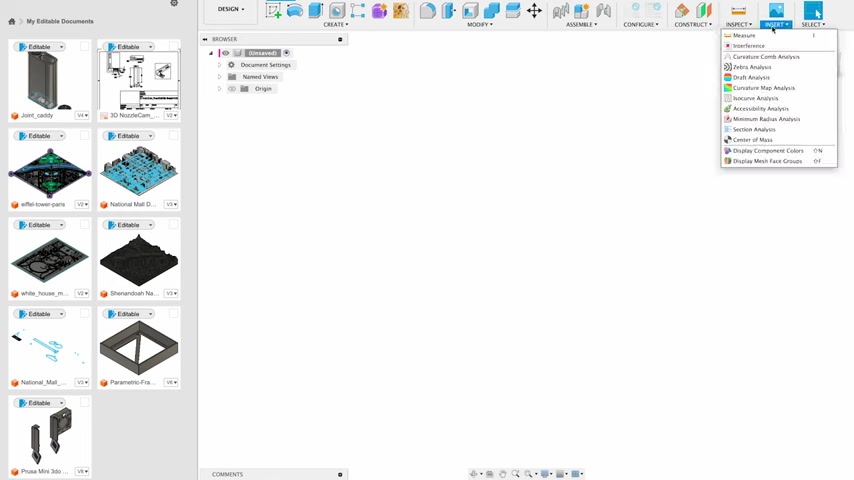The image size is (854, 480).
Task: Click the Create Sketch tool icon
Action: [273, 11]
